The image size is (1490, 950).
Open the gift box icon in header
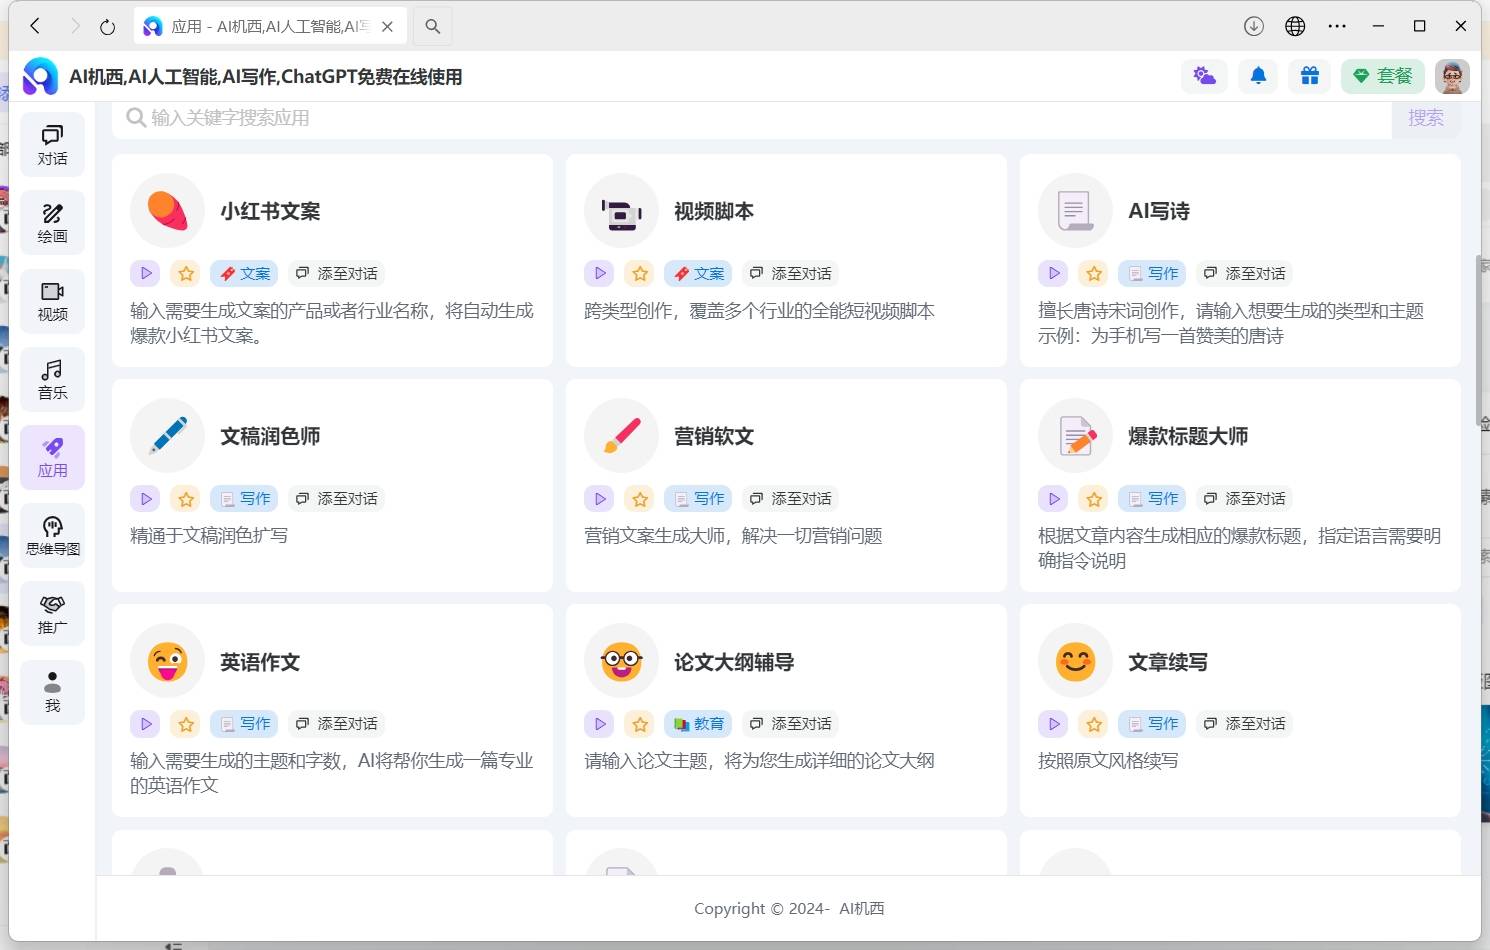pos(1309,76)
